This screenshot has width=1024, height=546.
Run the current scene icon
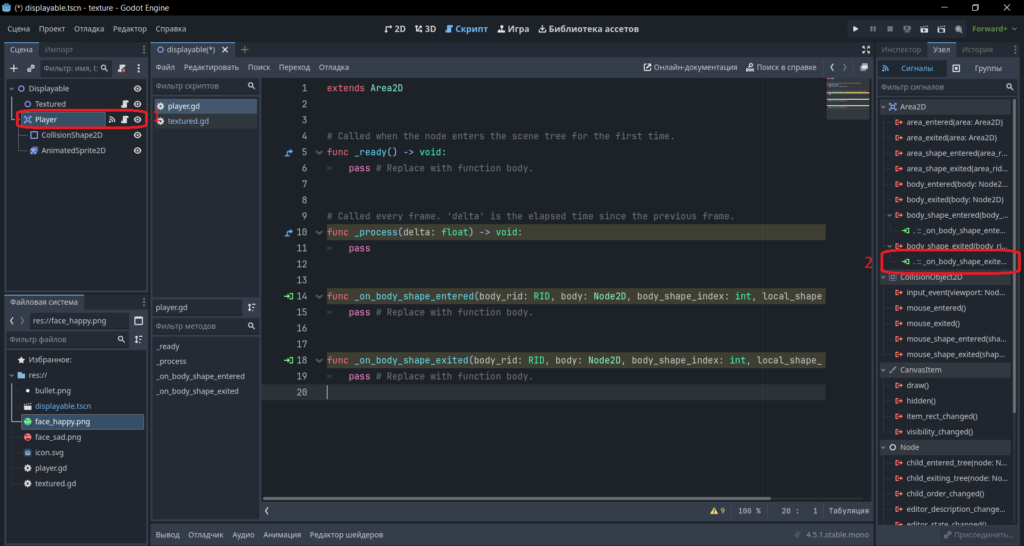click(924, 29)
